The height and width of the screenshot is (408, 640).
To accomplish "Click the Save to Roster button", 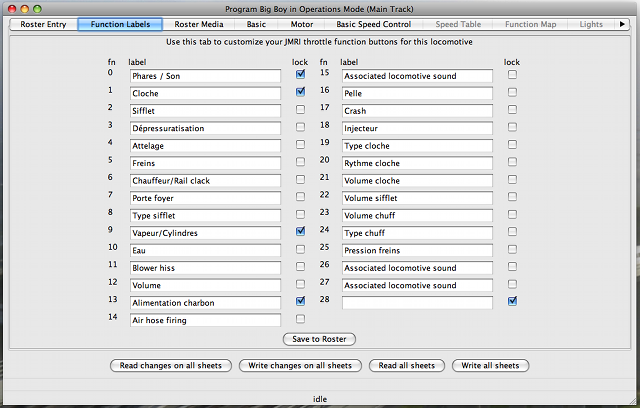I will [319, 339].
